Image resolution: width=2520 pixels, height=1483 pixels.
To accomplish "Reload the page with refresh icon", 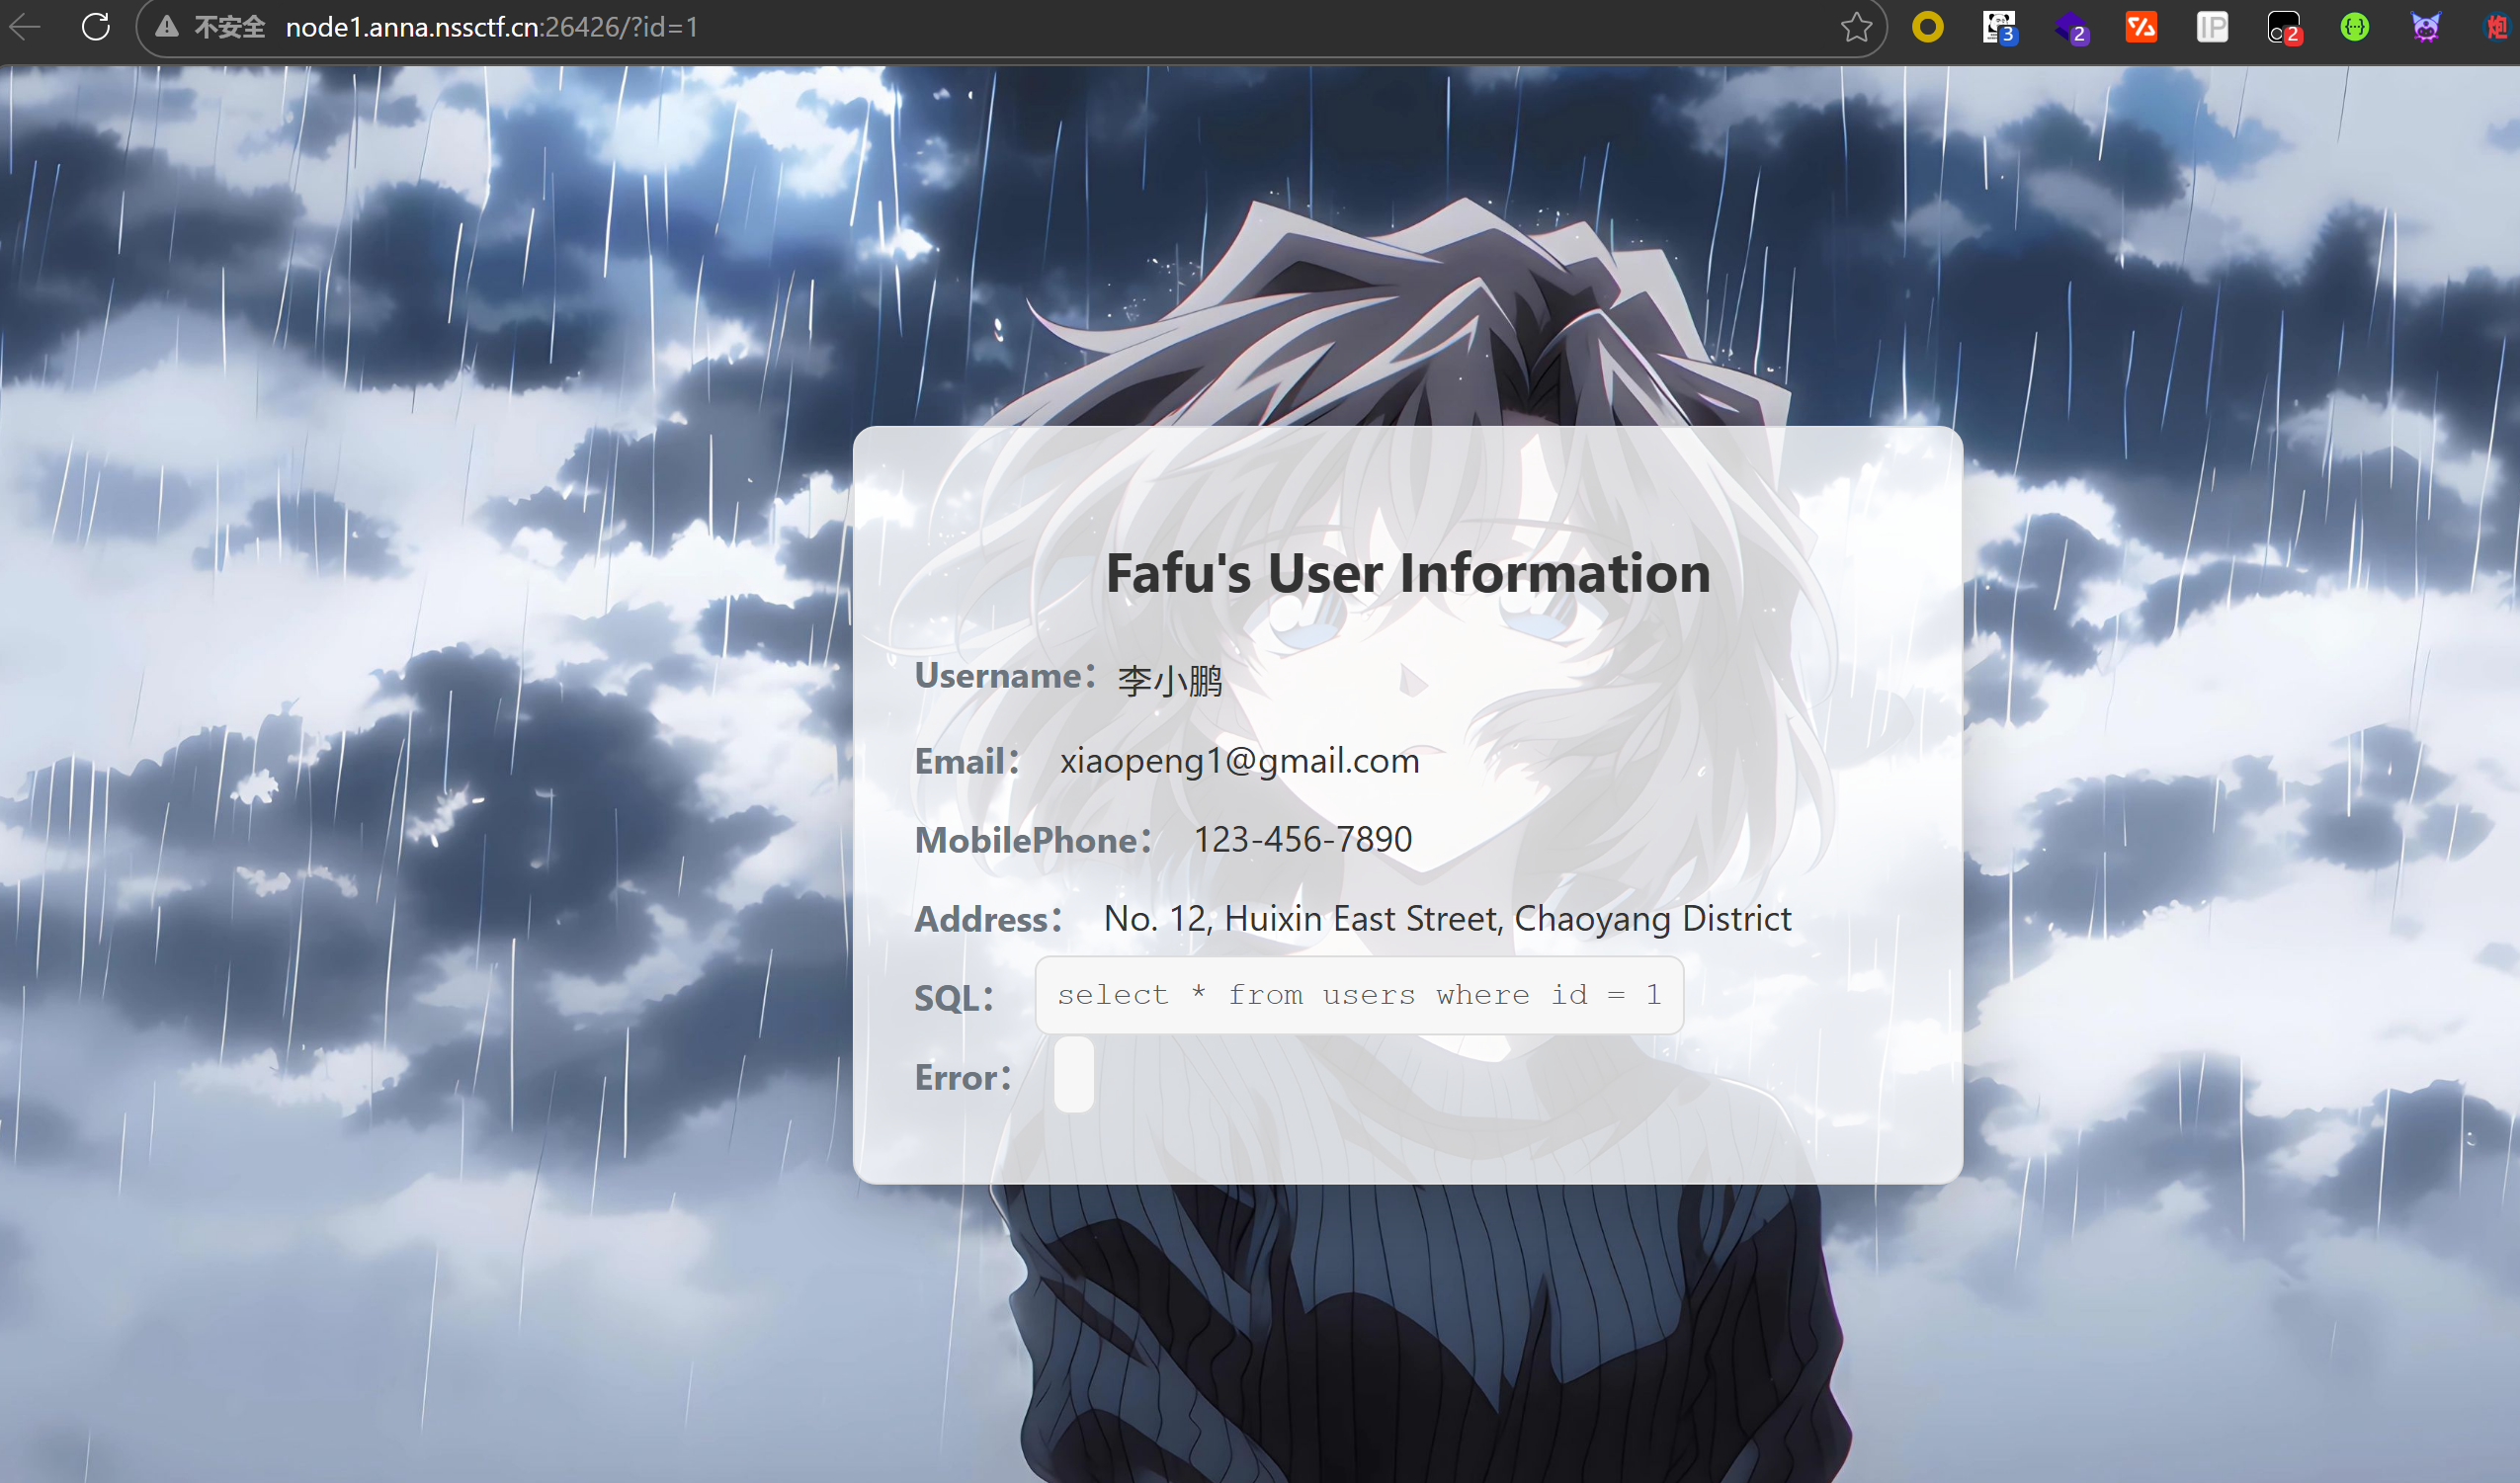I will pyautogui.click(x=96, y=27).
